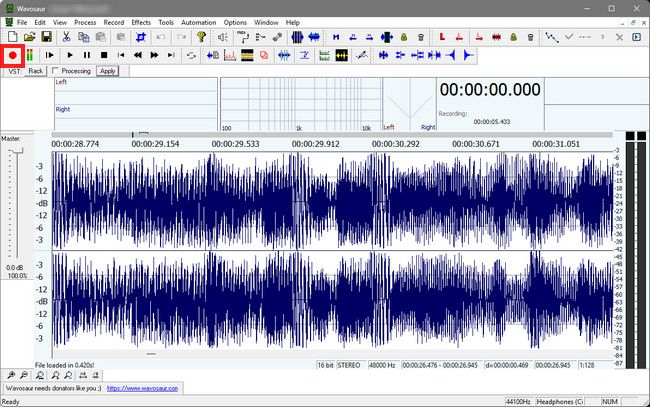Click the Undo arrow icon
Image resolution: width=650 pixels, height=407 pixels.
(x=161, y=37)
